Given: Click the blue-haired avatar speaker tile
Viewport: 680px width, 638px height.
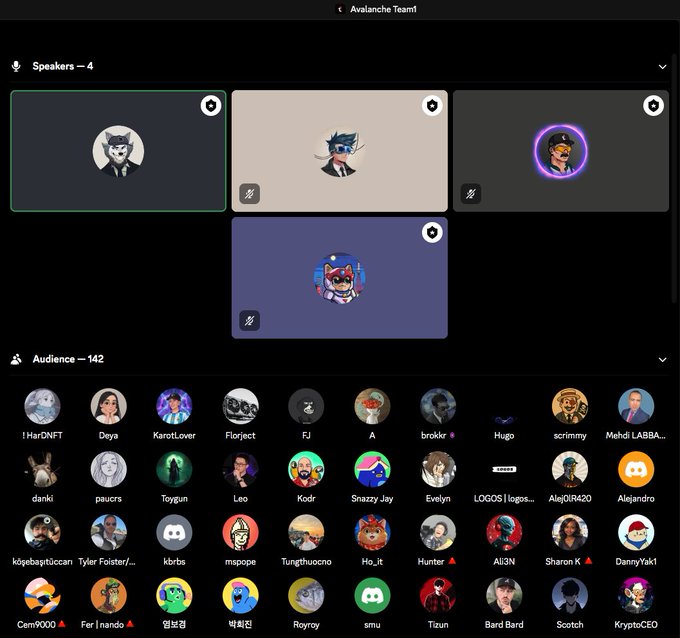Looking at the screenshot, I should pos(340,151).
